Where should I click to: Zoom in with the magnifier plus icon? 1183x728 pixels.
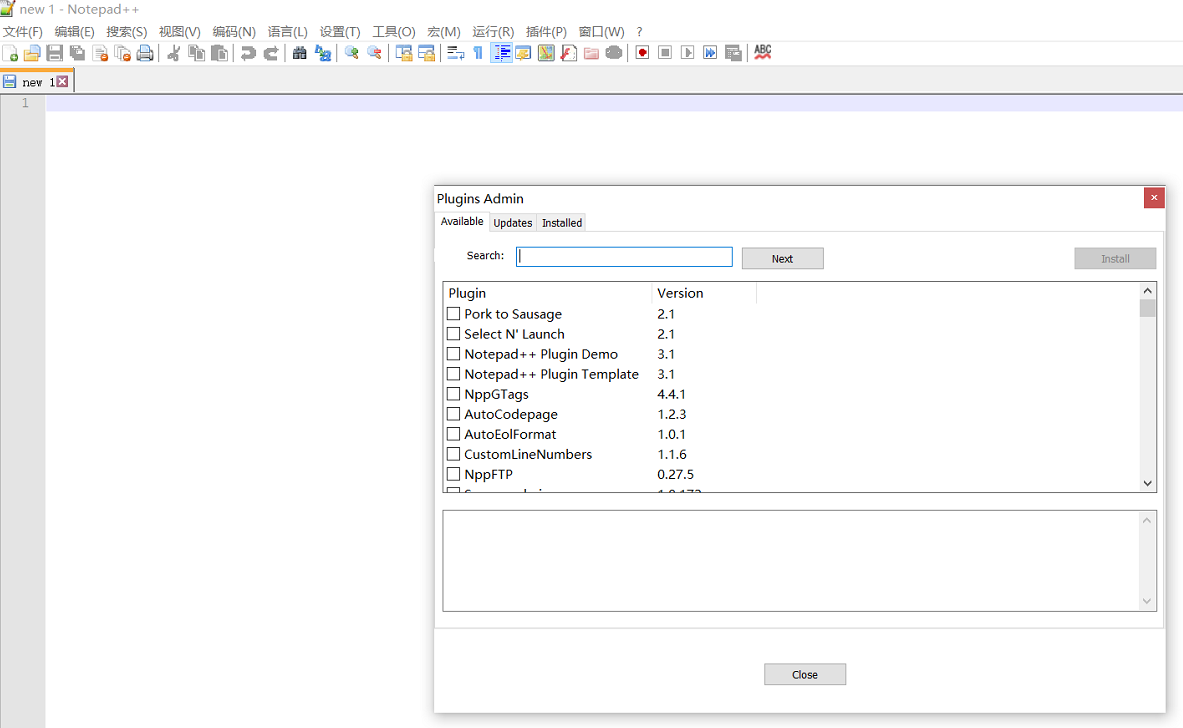coord(352,53)
